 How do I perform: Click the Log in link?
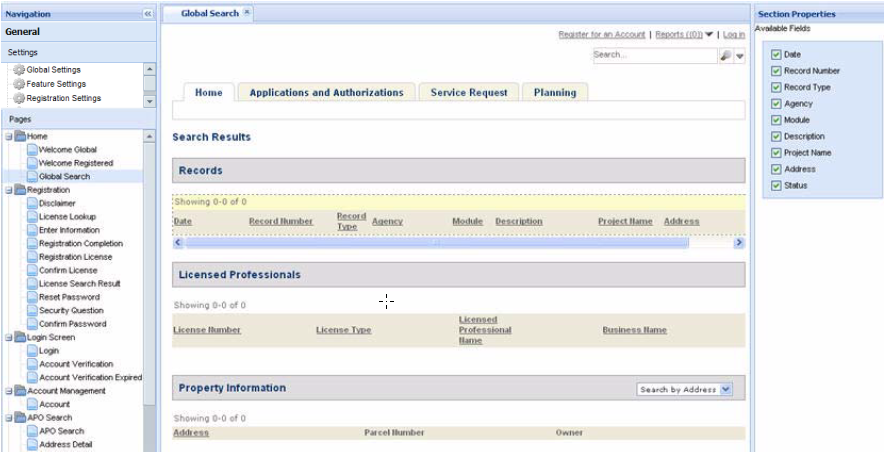pos(733,35)
